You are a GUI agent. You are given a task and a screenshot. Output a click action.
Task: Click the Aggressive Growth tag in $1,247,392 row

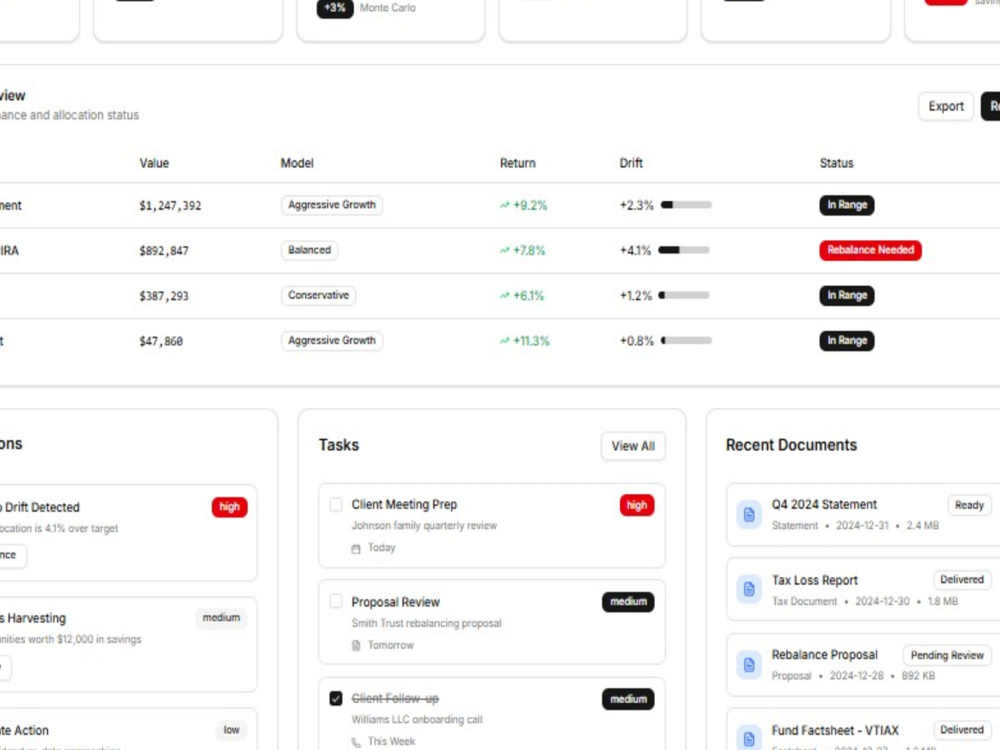tap(332, 205)
